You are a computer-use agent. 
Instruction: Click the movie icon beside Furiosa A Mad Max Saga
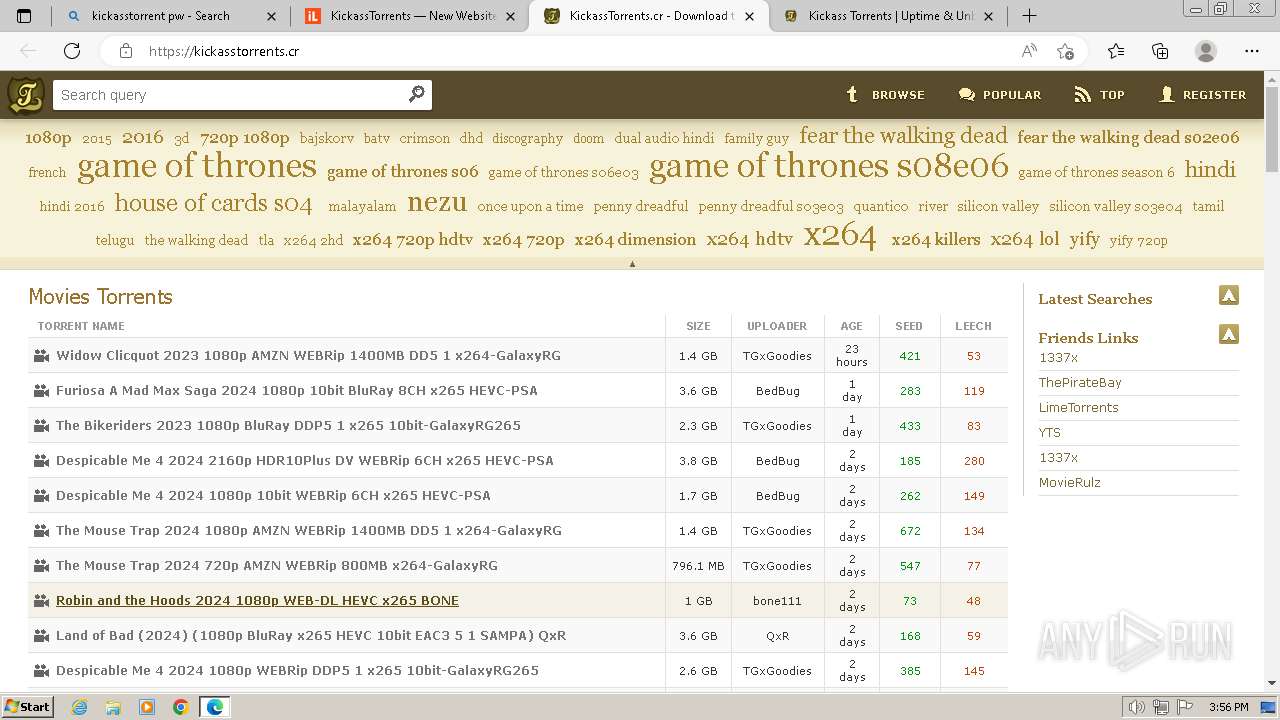pyautogui.click(x=41, y=390)
